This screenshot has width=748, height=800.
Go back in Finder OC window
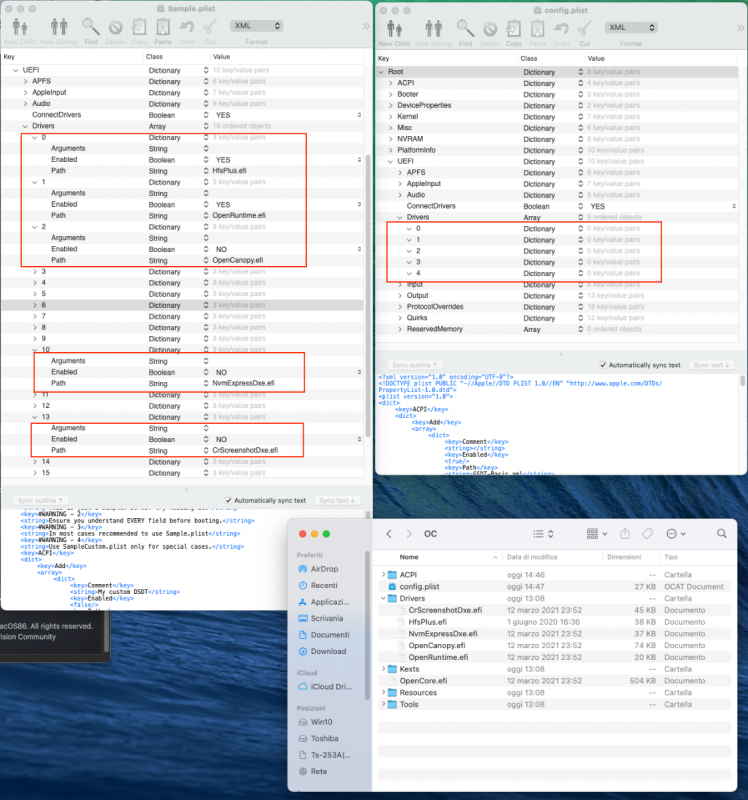pyautogui.click(x=389, y=534)
